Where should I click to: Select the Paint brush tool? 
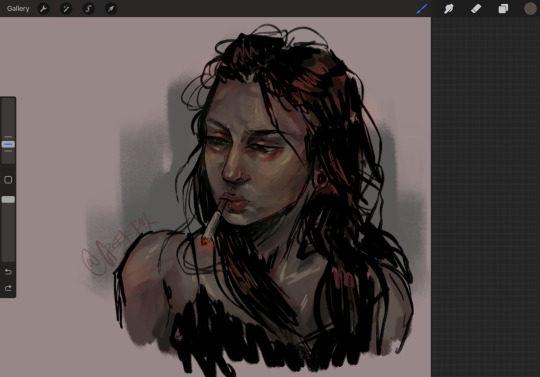(x=422, y=9)
